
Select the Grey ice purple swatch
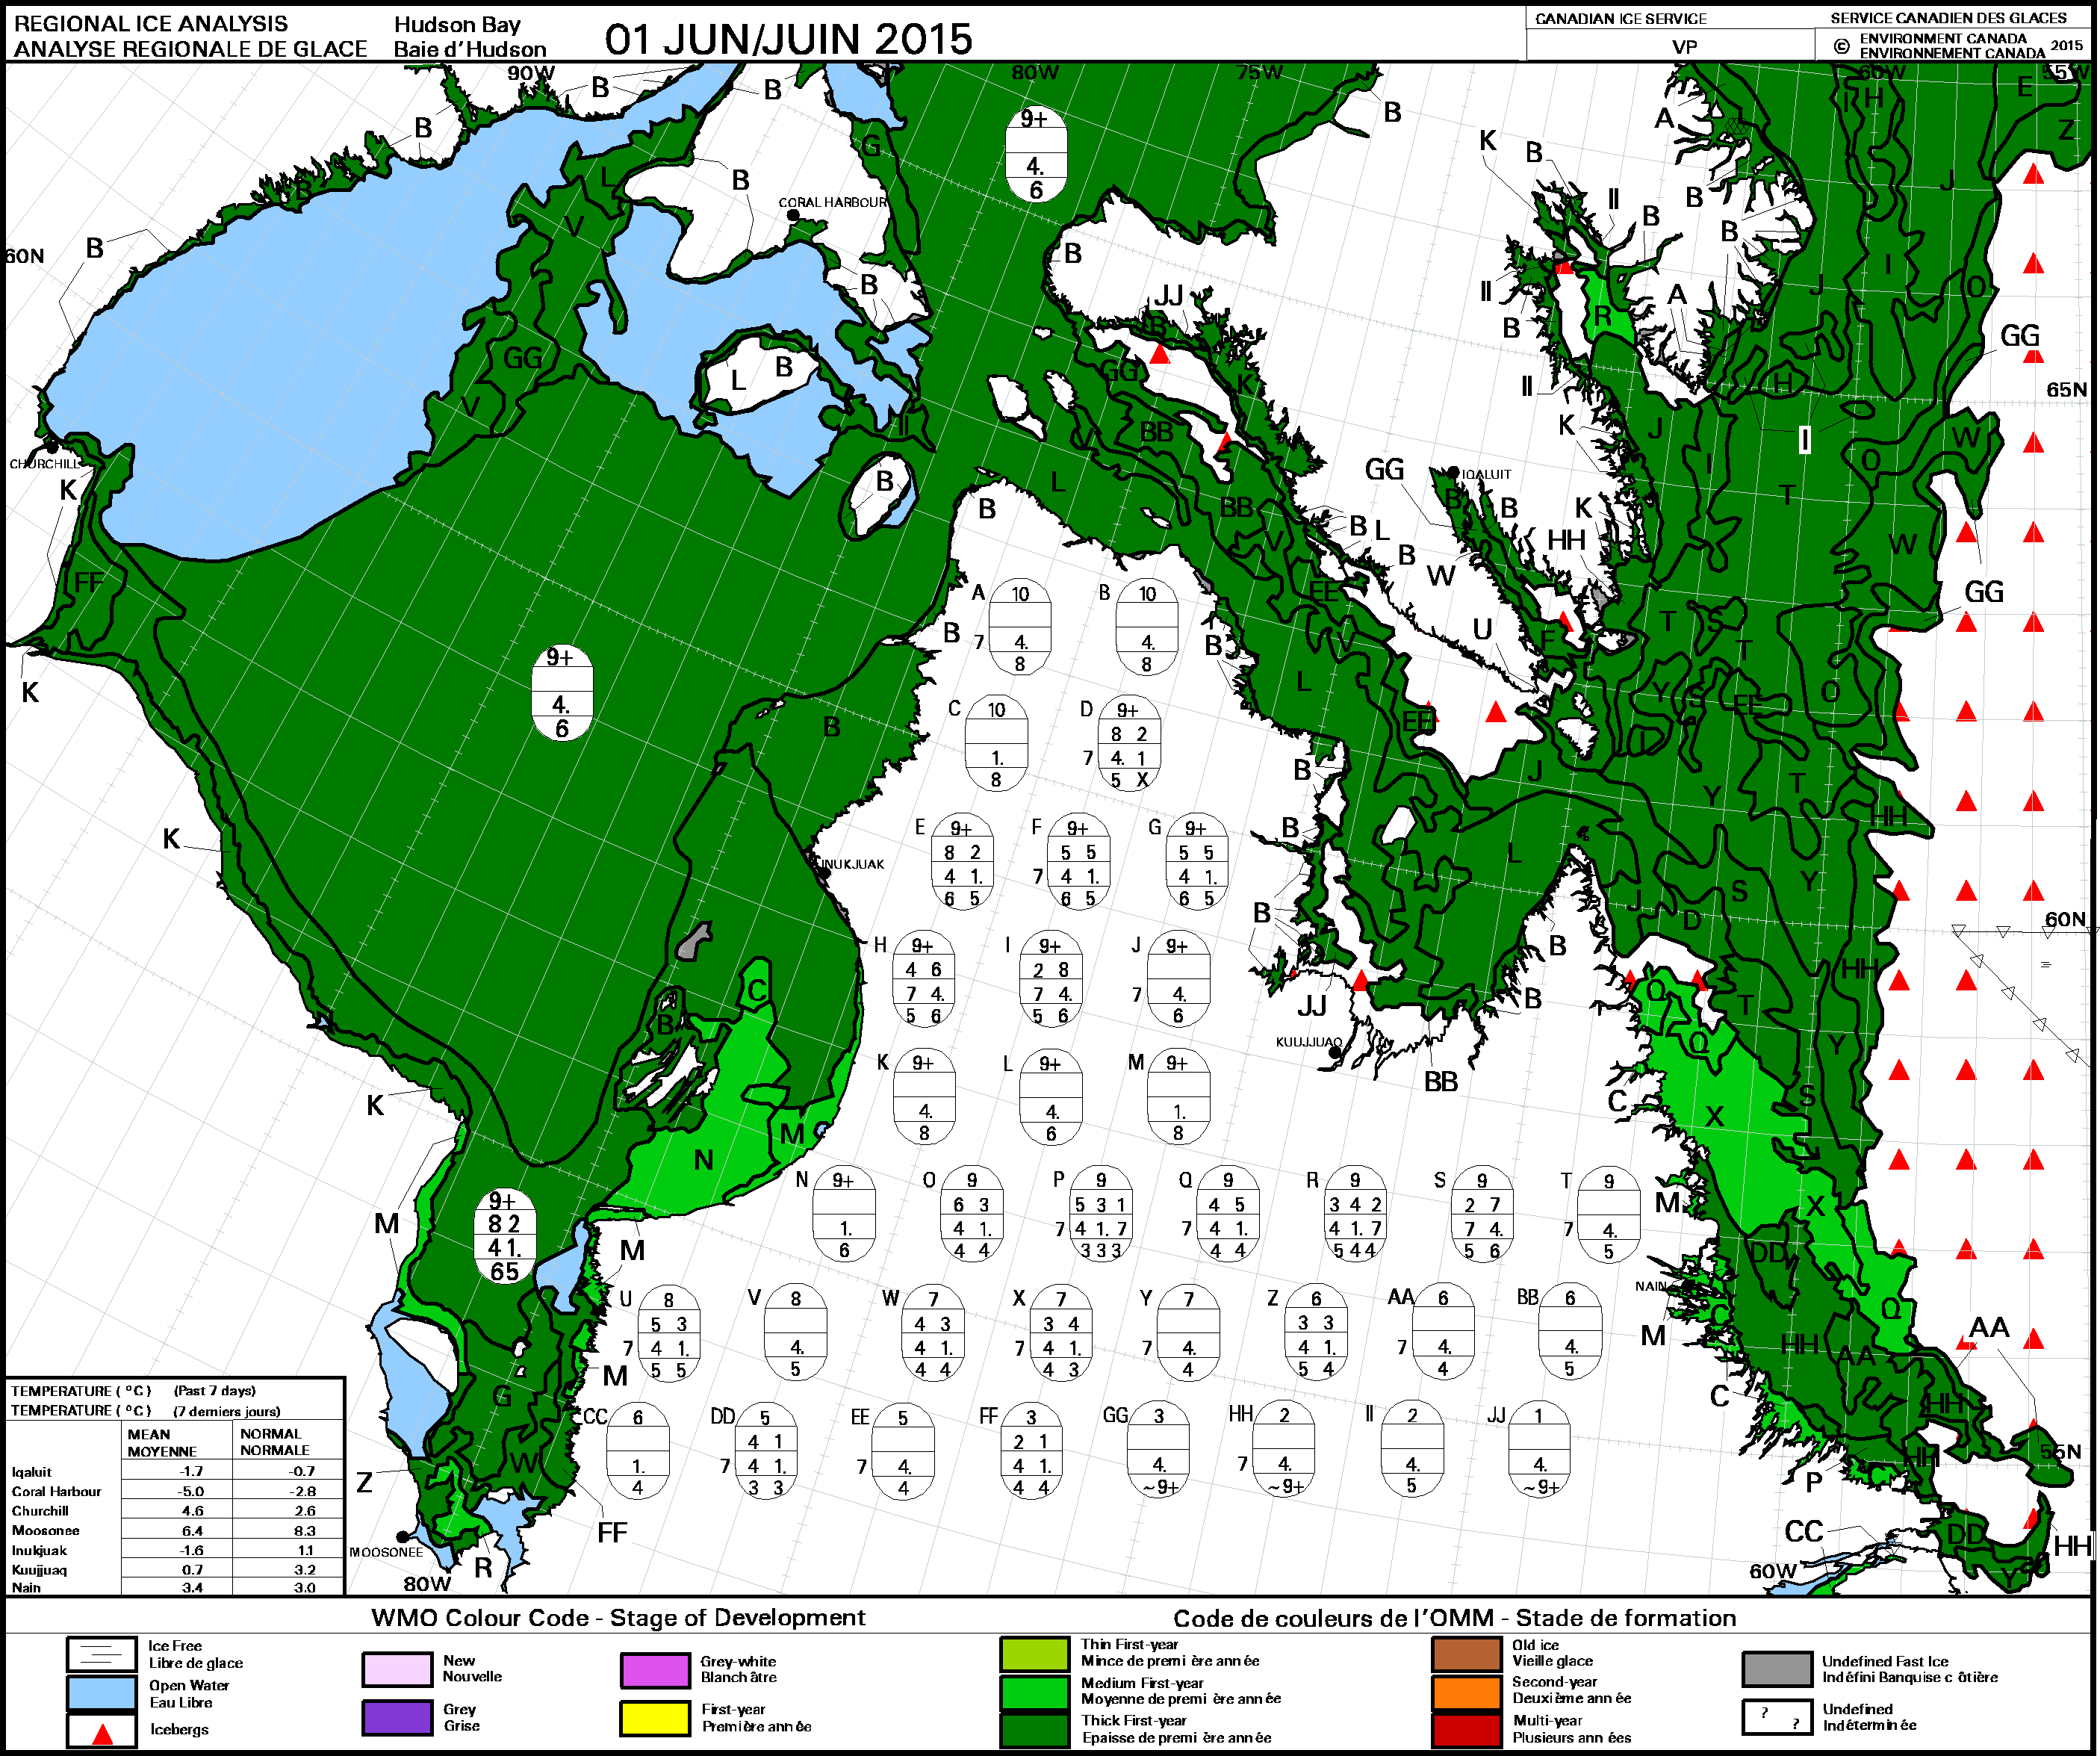pos(397,1718)
